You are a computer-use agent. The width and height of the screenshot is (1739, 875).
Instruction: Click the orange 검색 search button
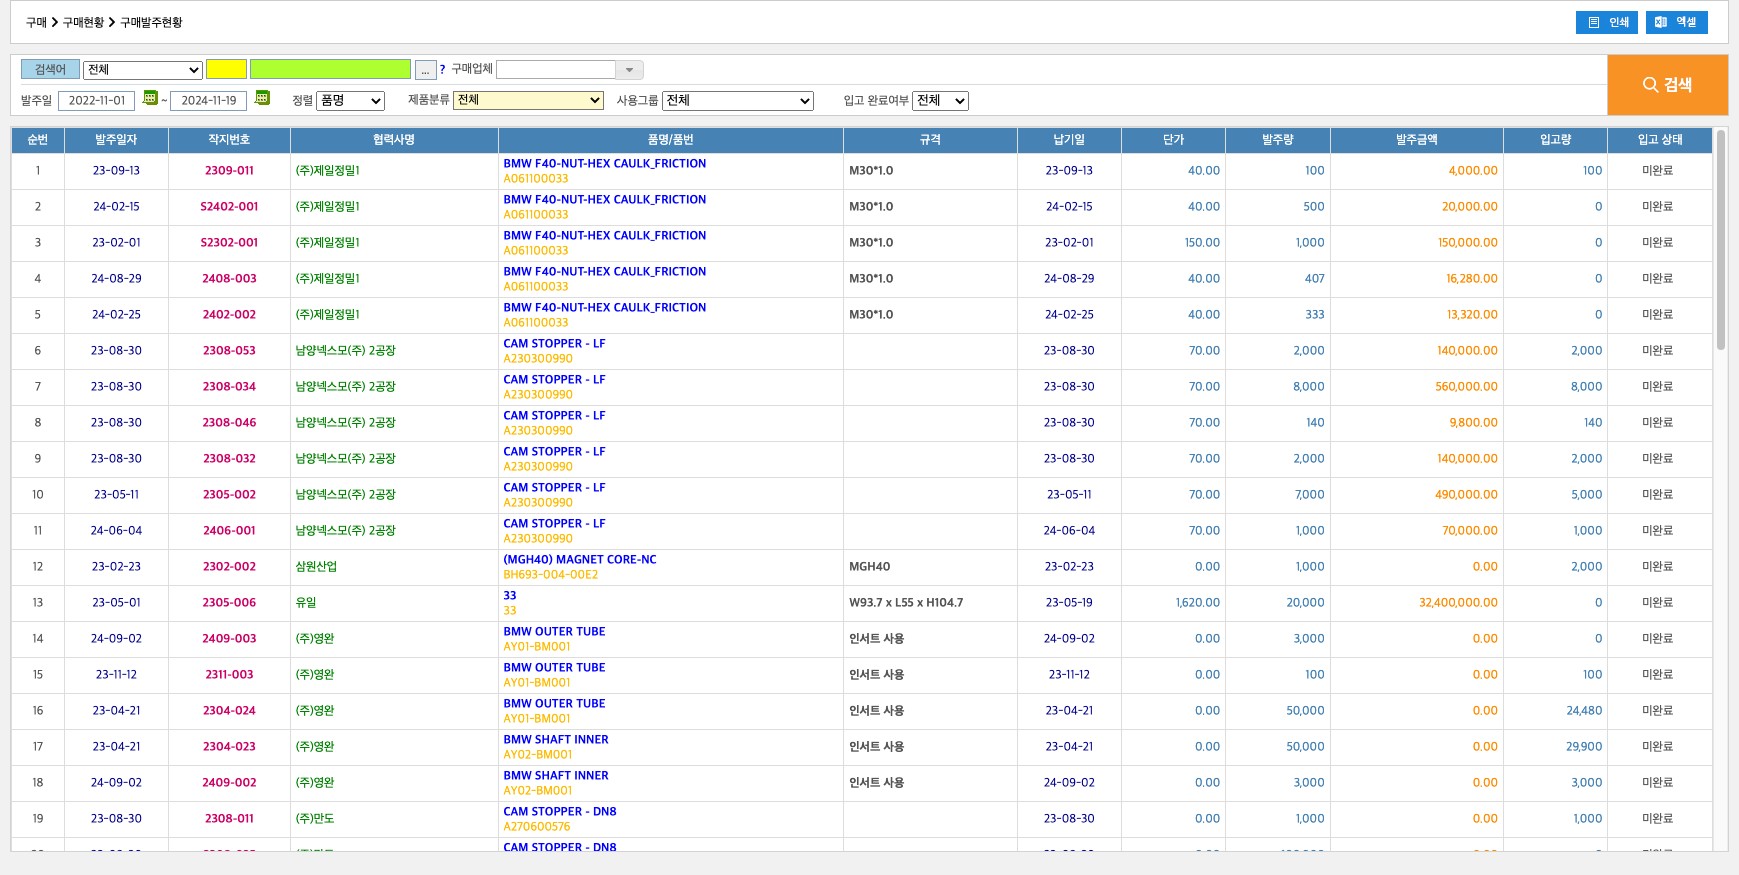pos(1667,85)
